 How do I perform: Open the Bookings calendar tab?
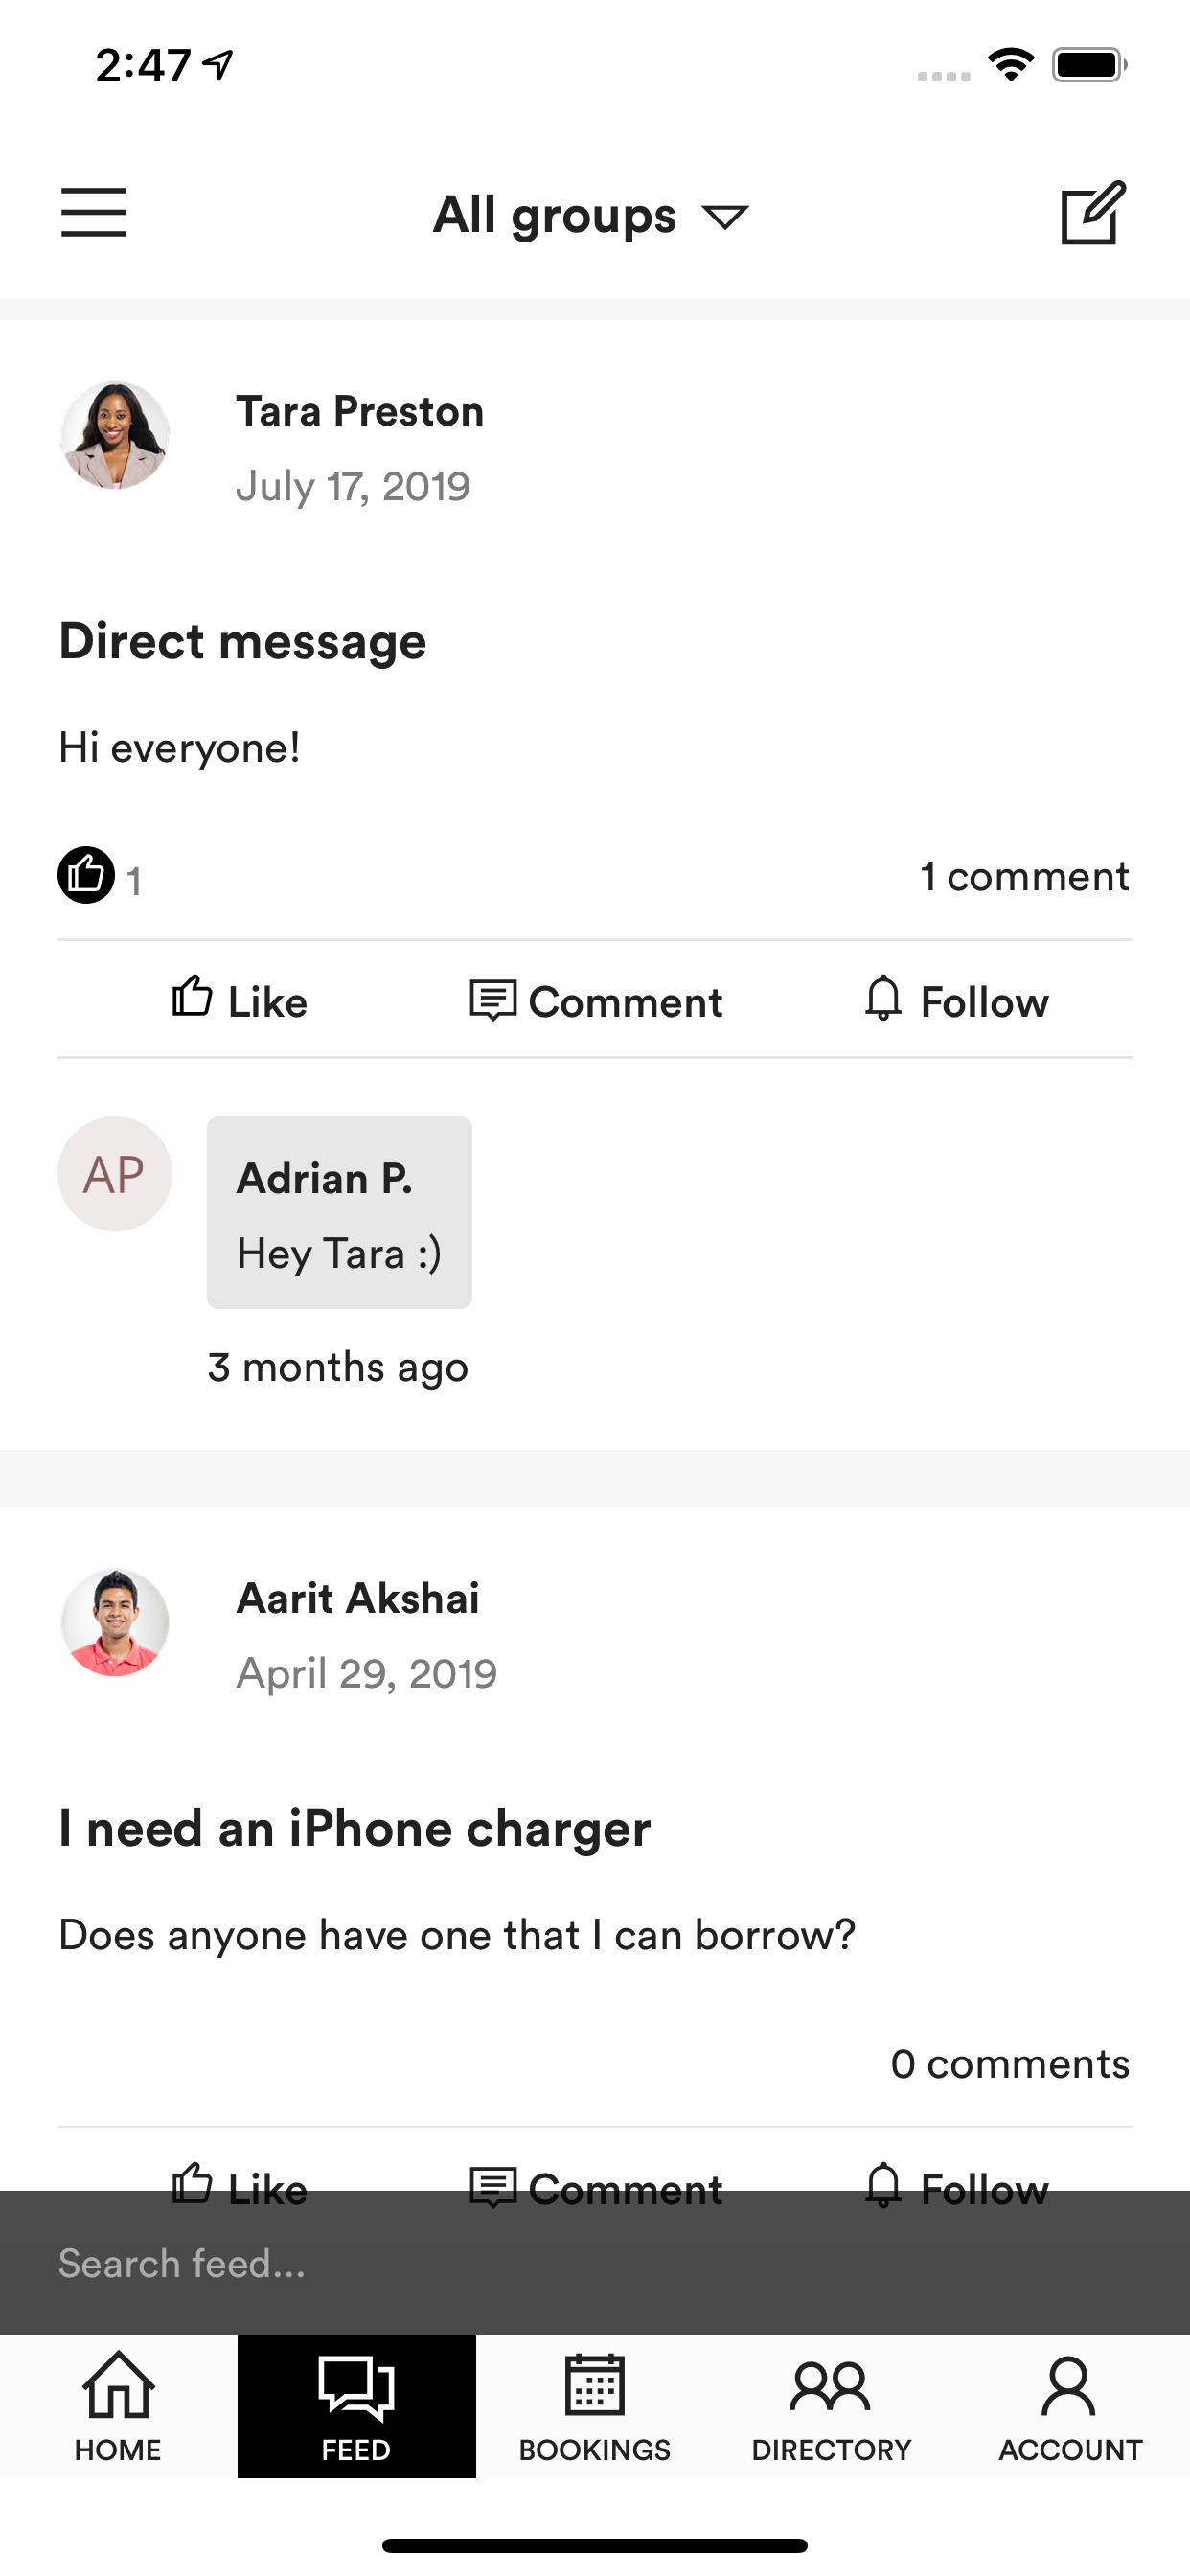pos(594,2406)
